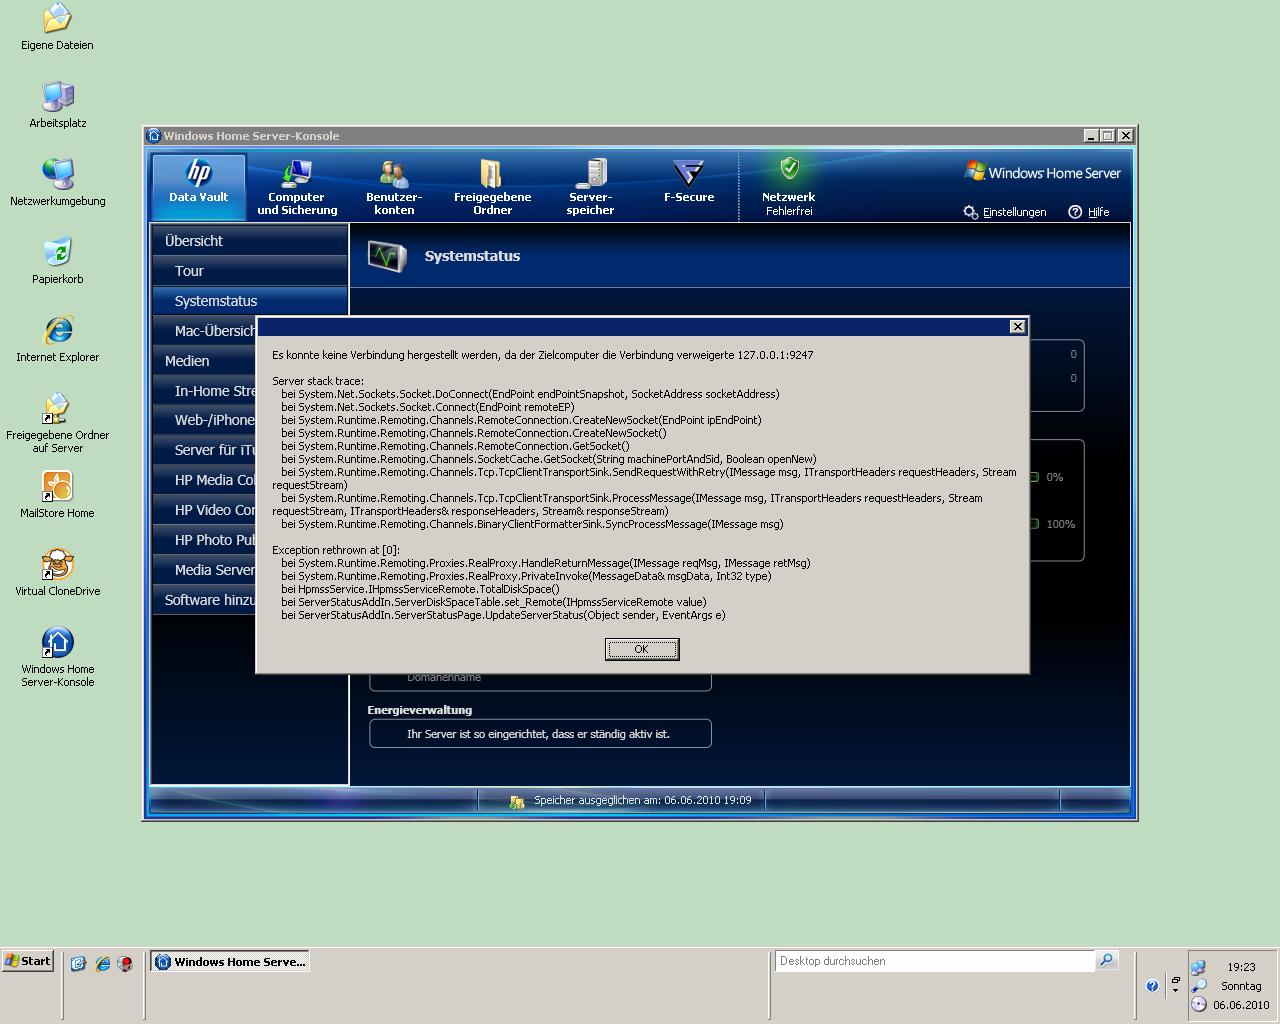
Task: Launch Internet Explorer from desktop
Action: point(57,338)
